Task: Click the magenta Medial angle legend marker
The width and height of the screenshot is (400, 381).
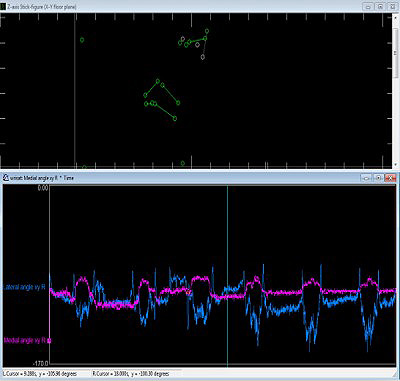Action: pos(49,340)
